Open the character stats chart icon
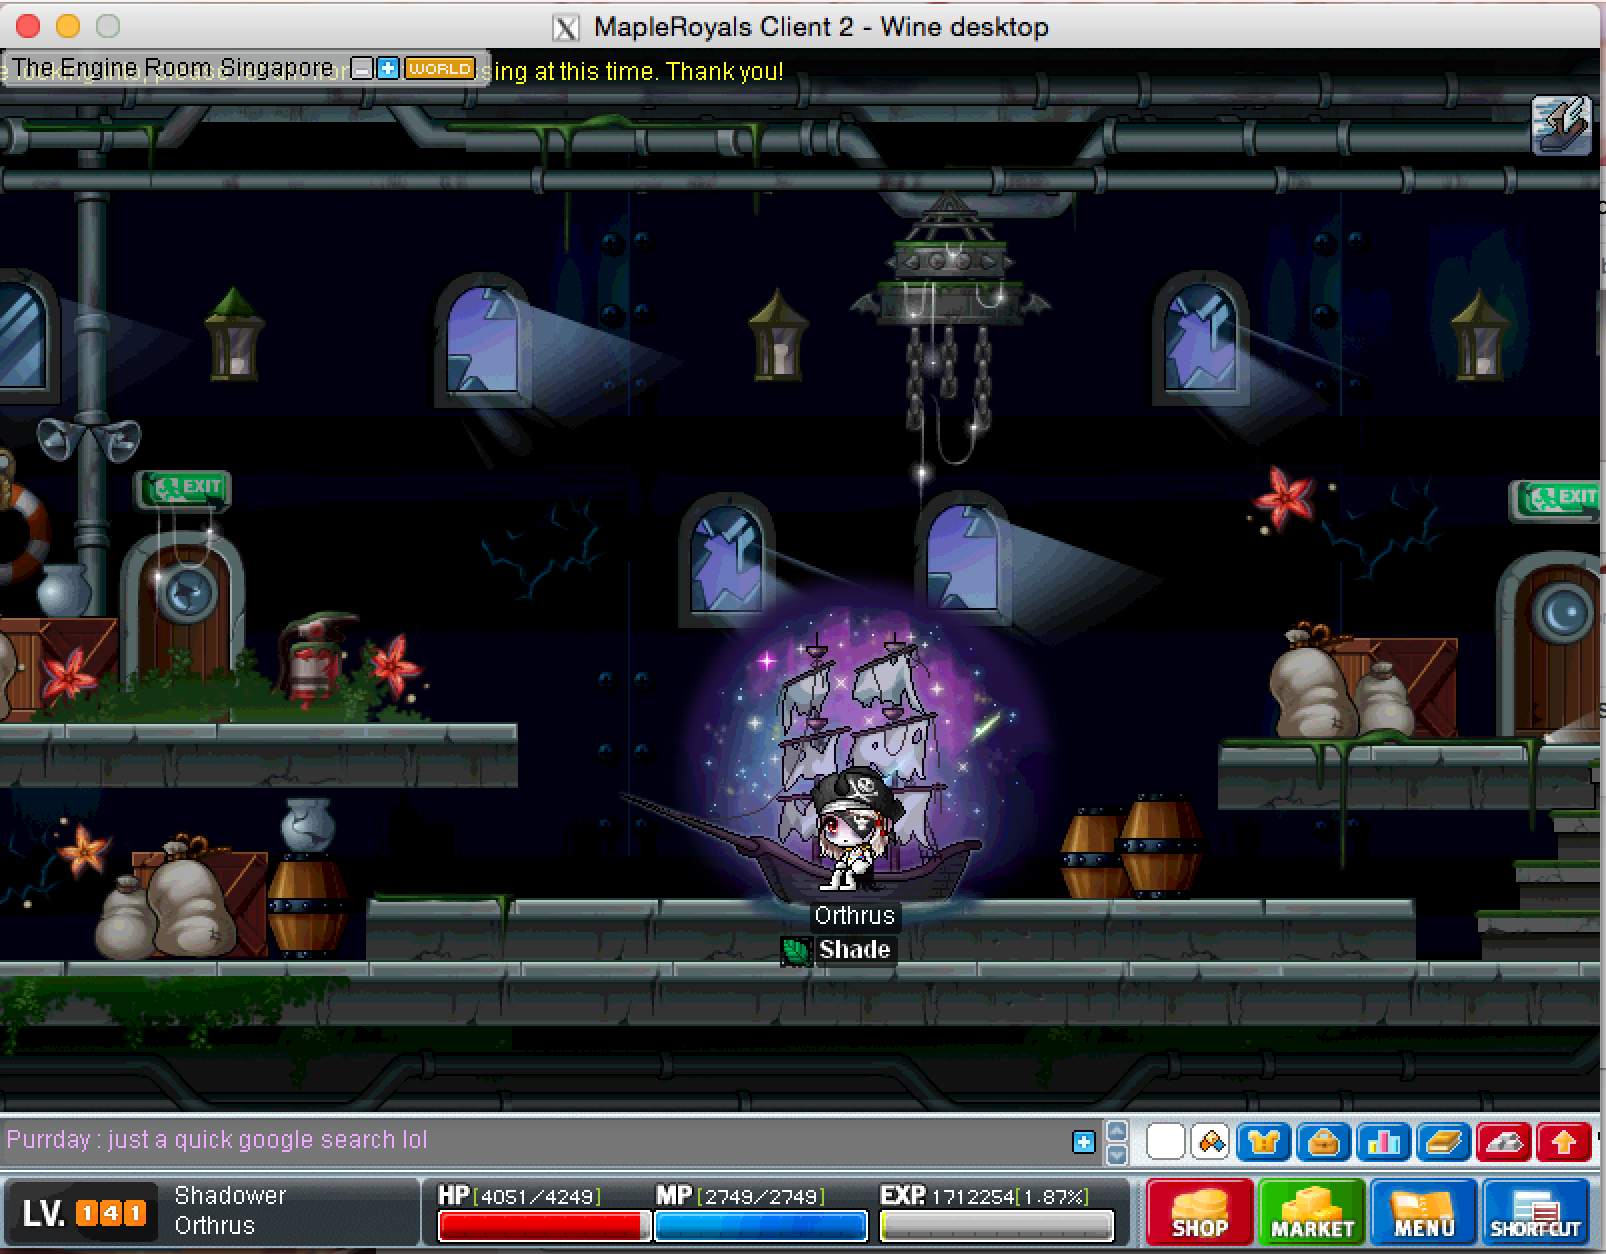This screenshot has width=1606, height=1254. point(1383,1141)
